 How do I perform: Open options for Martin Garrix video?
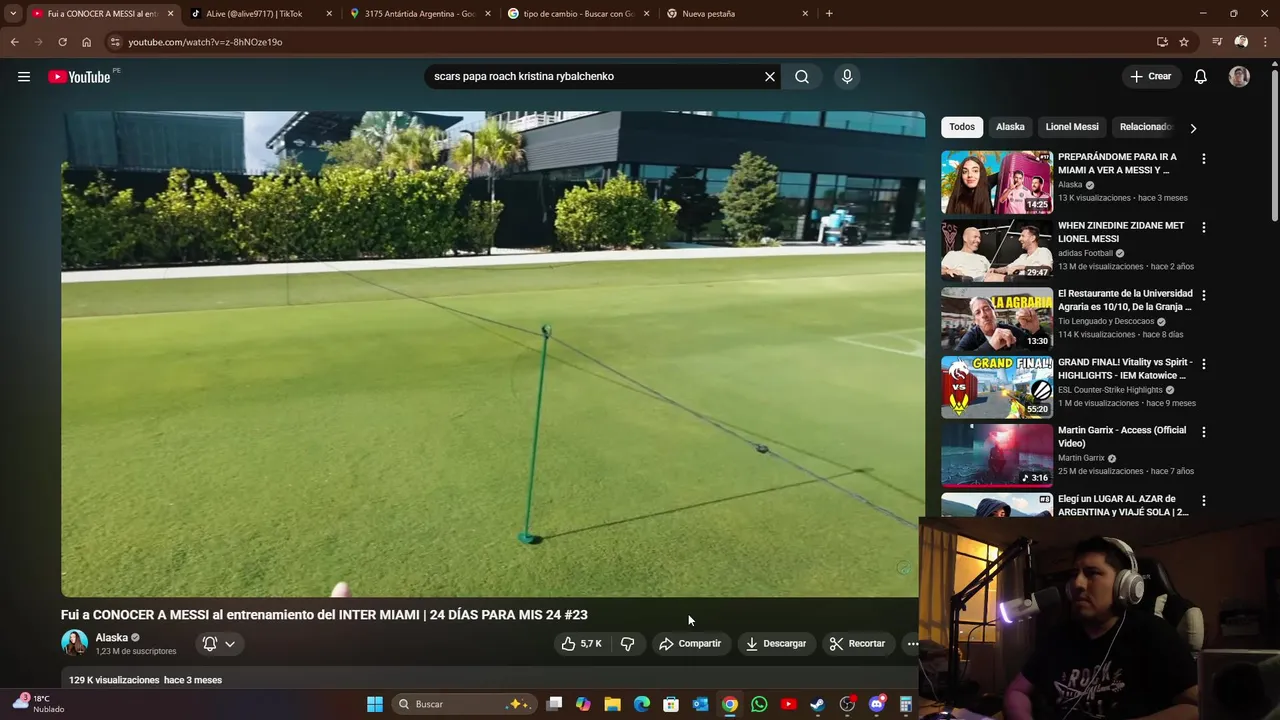point(1203,432)
